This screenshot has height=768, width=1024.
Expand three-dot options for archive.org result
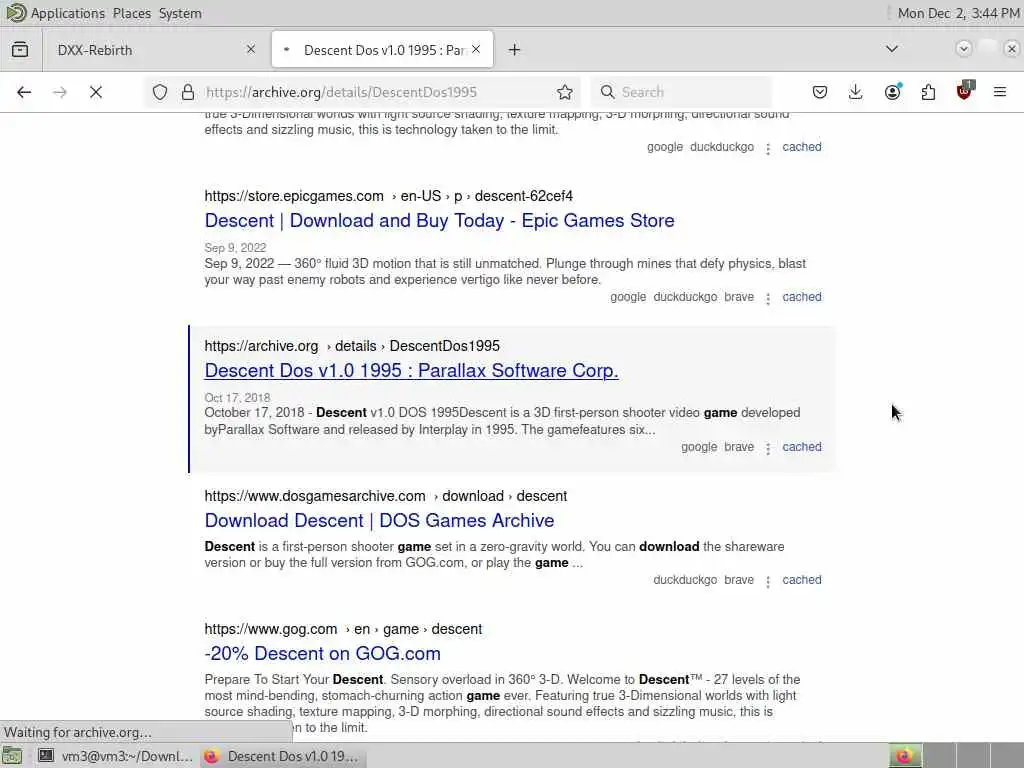(768, 449)
